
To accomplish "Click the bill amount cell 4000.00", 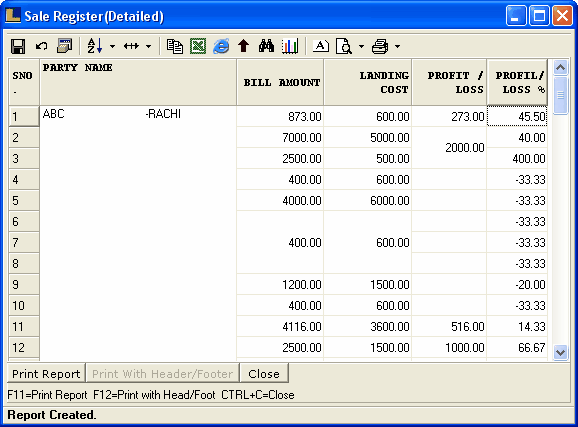I will pos(280,201).
